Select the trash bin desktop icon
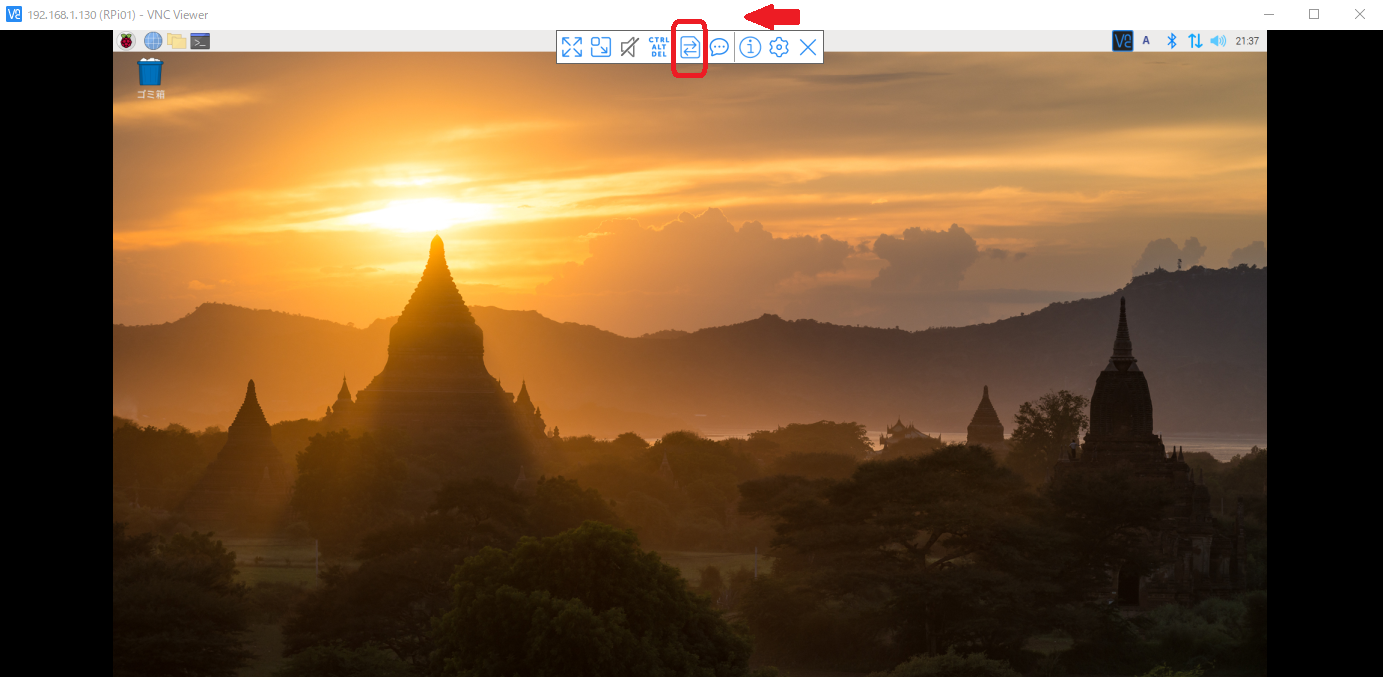Image resolution: width=1383 pixels, height=677 pixels. [x=150, y=79]
